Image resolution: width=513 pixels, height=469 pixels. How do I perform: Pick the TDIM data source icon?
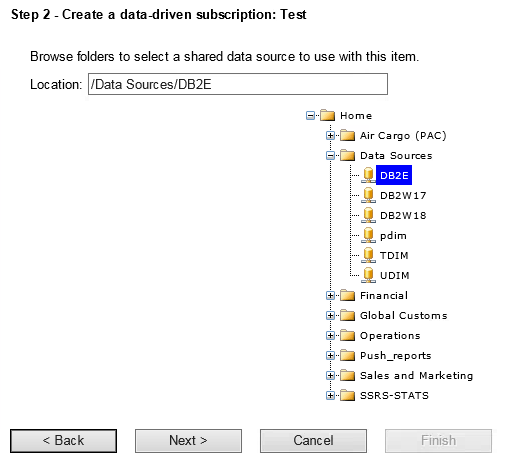click(x=368, y=255)
